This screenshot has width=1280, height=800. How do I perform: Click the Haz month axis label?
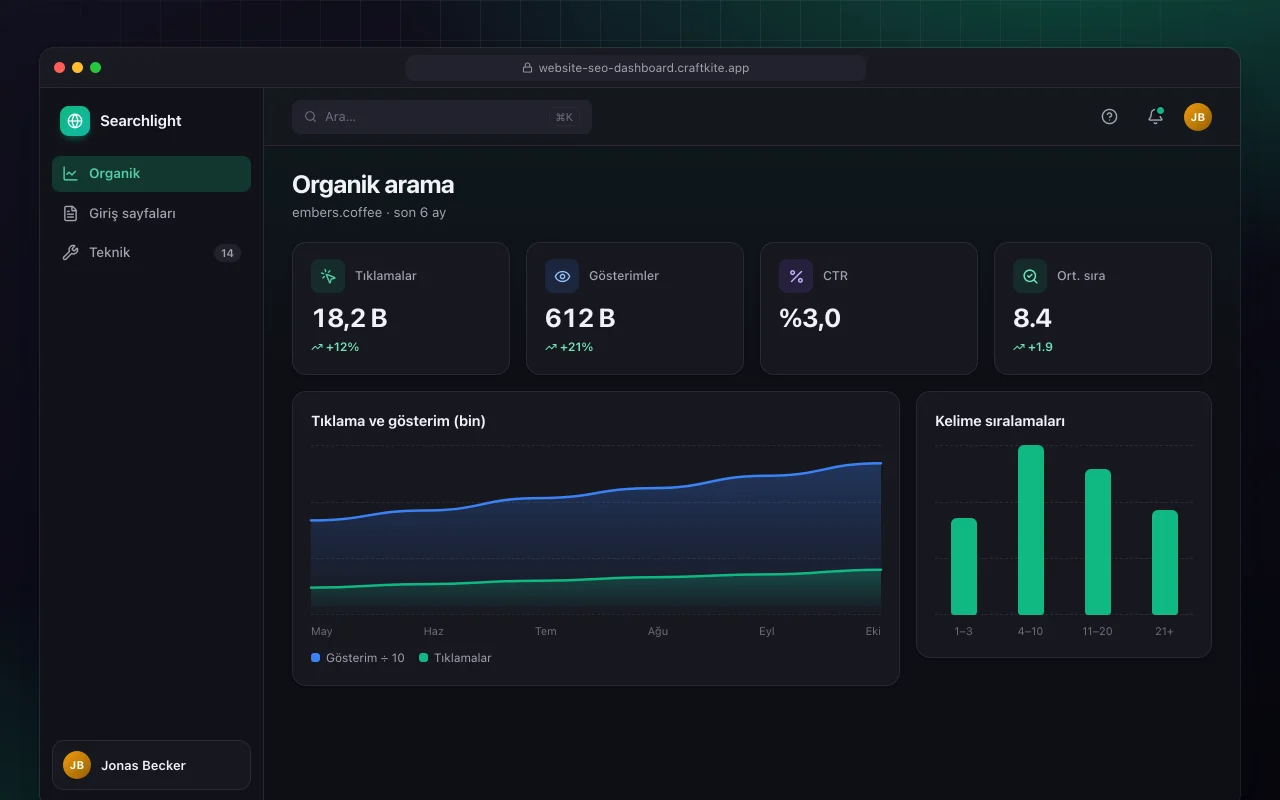[433, 631]
